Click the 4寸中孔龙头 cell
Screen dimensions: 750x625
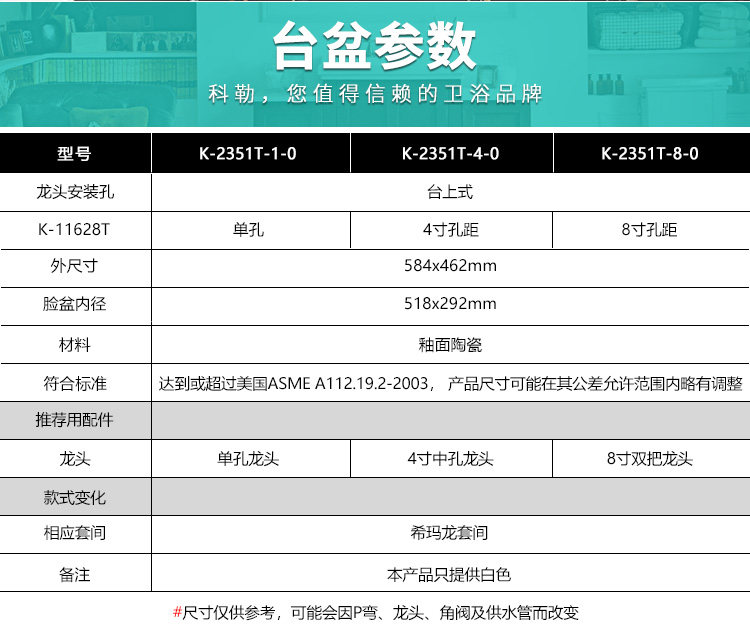coord(451,459)
